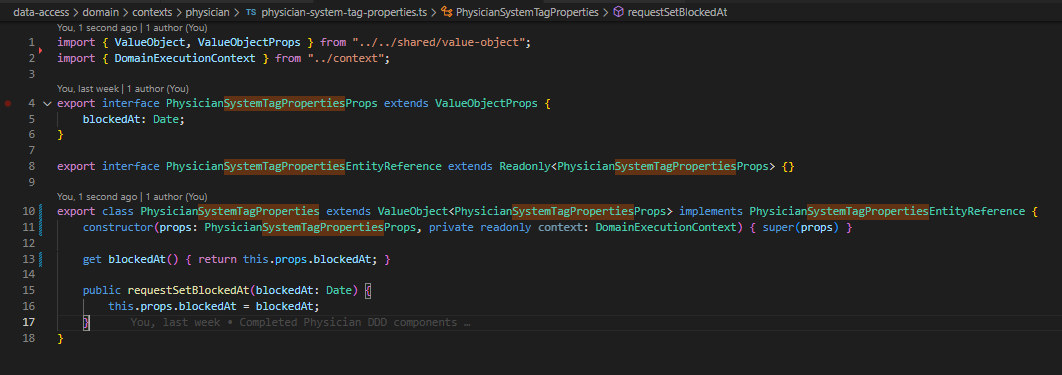Viewport: 1062px width, 375px height.
Task: Click 'super(props)' on line 11
Action: click(x=801, y=227)
